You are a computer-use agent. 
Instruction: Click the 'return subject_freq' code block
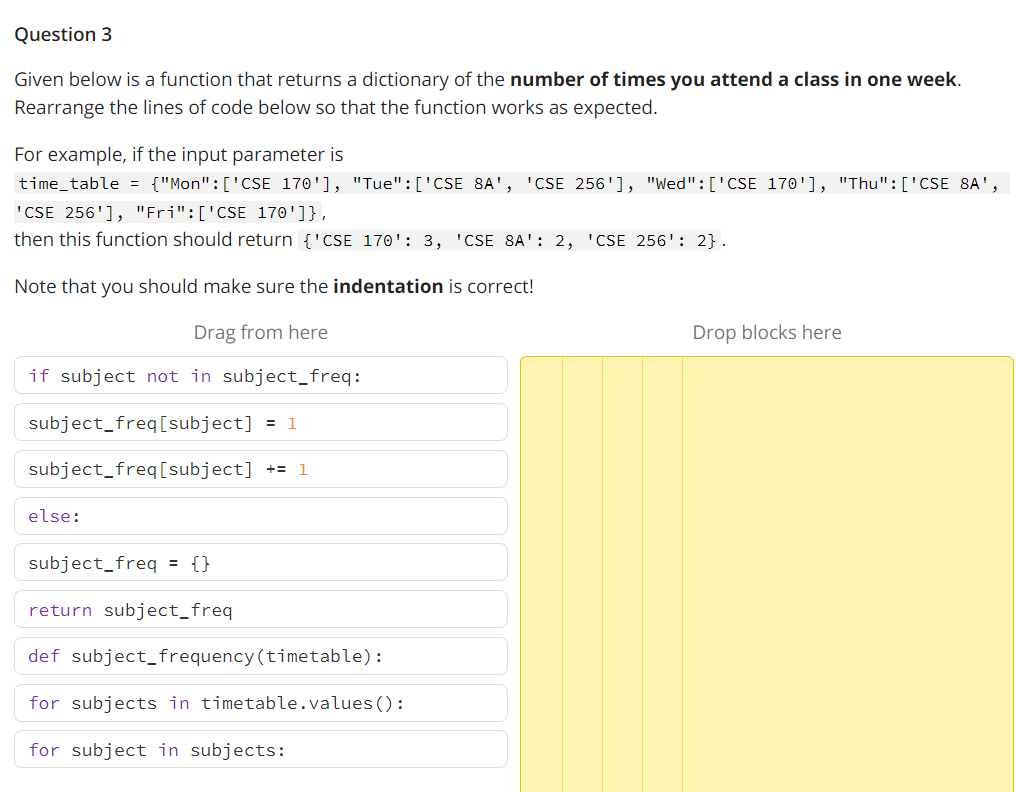tap(260, 609)
